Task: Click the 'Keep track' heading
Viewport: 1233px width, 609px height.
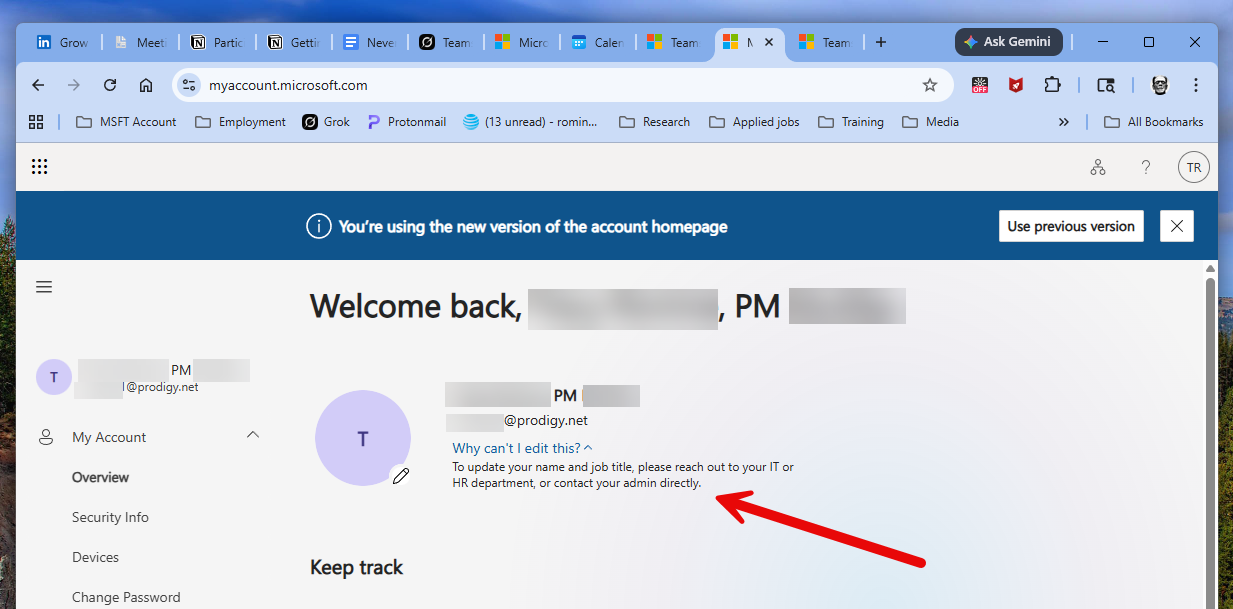Action: point(356,567)
